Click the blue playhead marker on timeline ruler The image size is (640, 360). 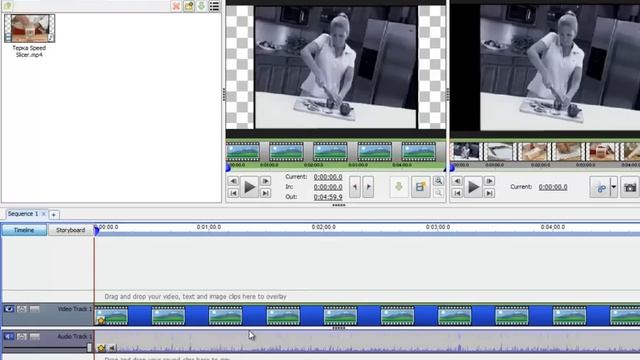[97, 231]
